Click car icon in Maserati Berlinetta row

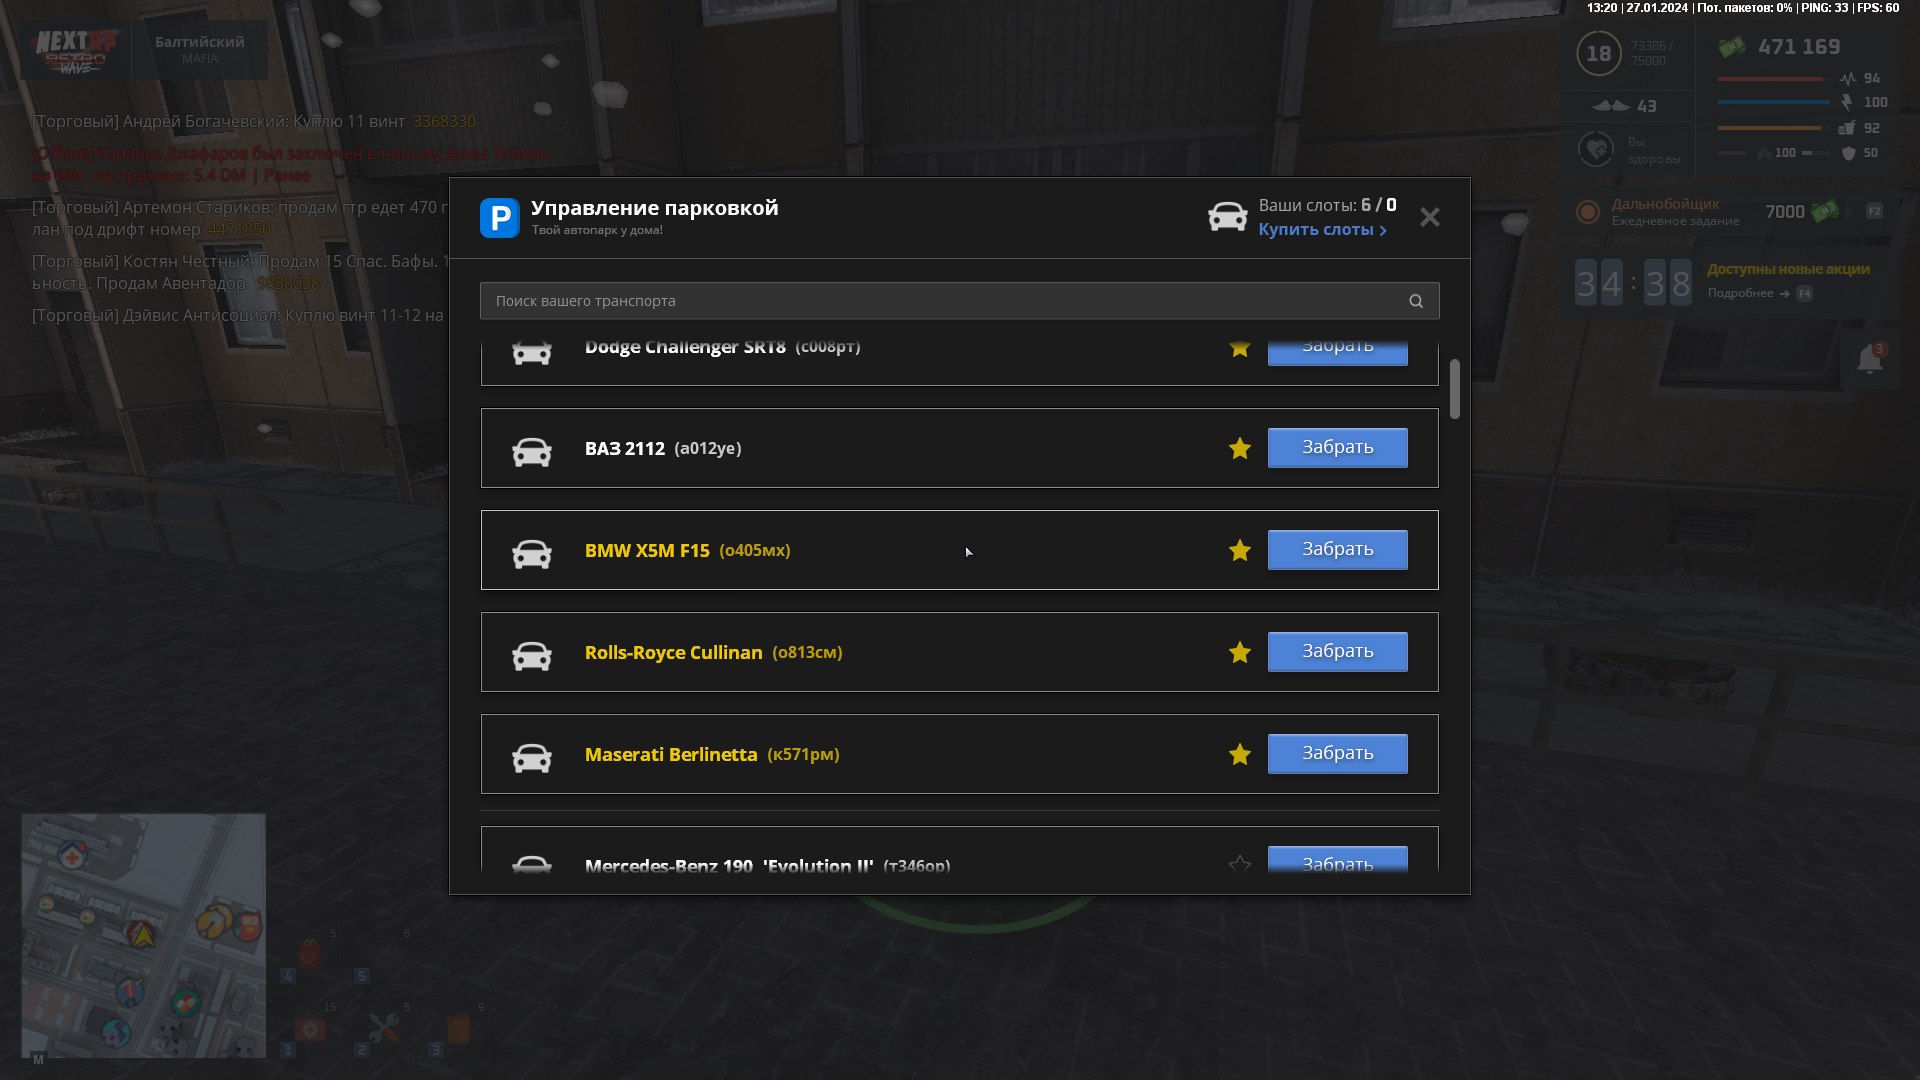pos(532,757)
